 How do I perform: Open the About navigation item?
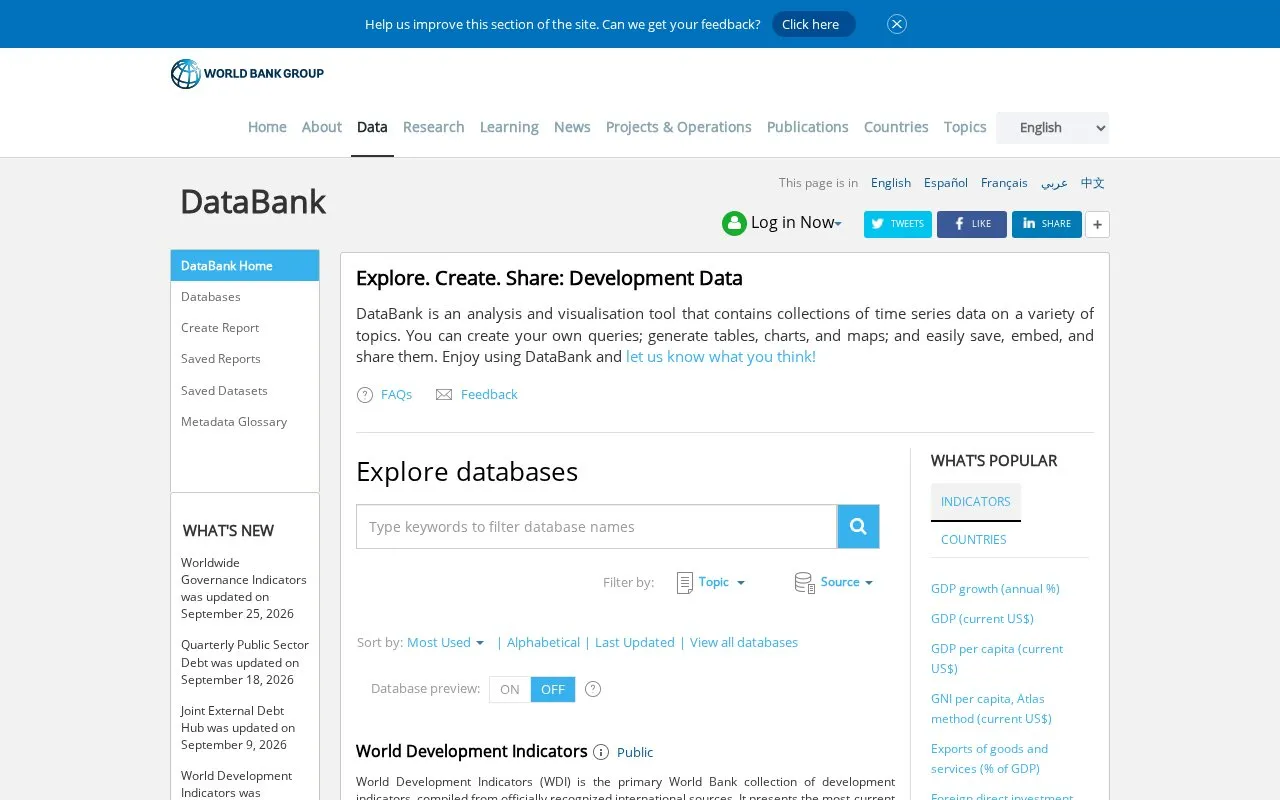pos(322,127)
